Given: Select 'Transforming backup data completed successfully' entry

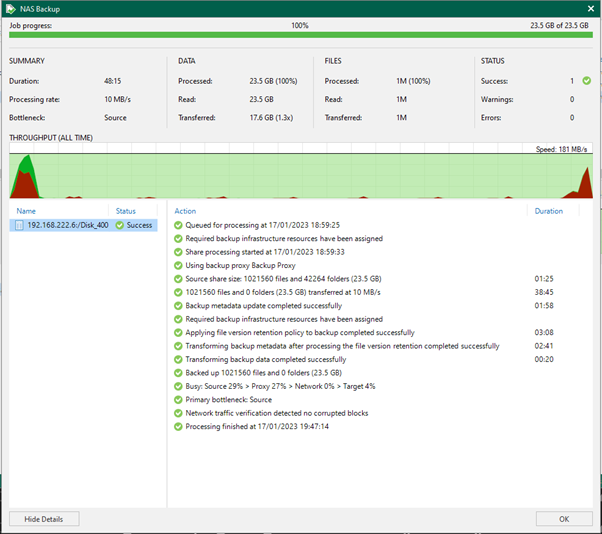Looking at the screenshot, I should (266, 359).
